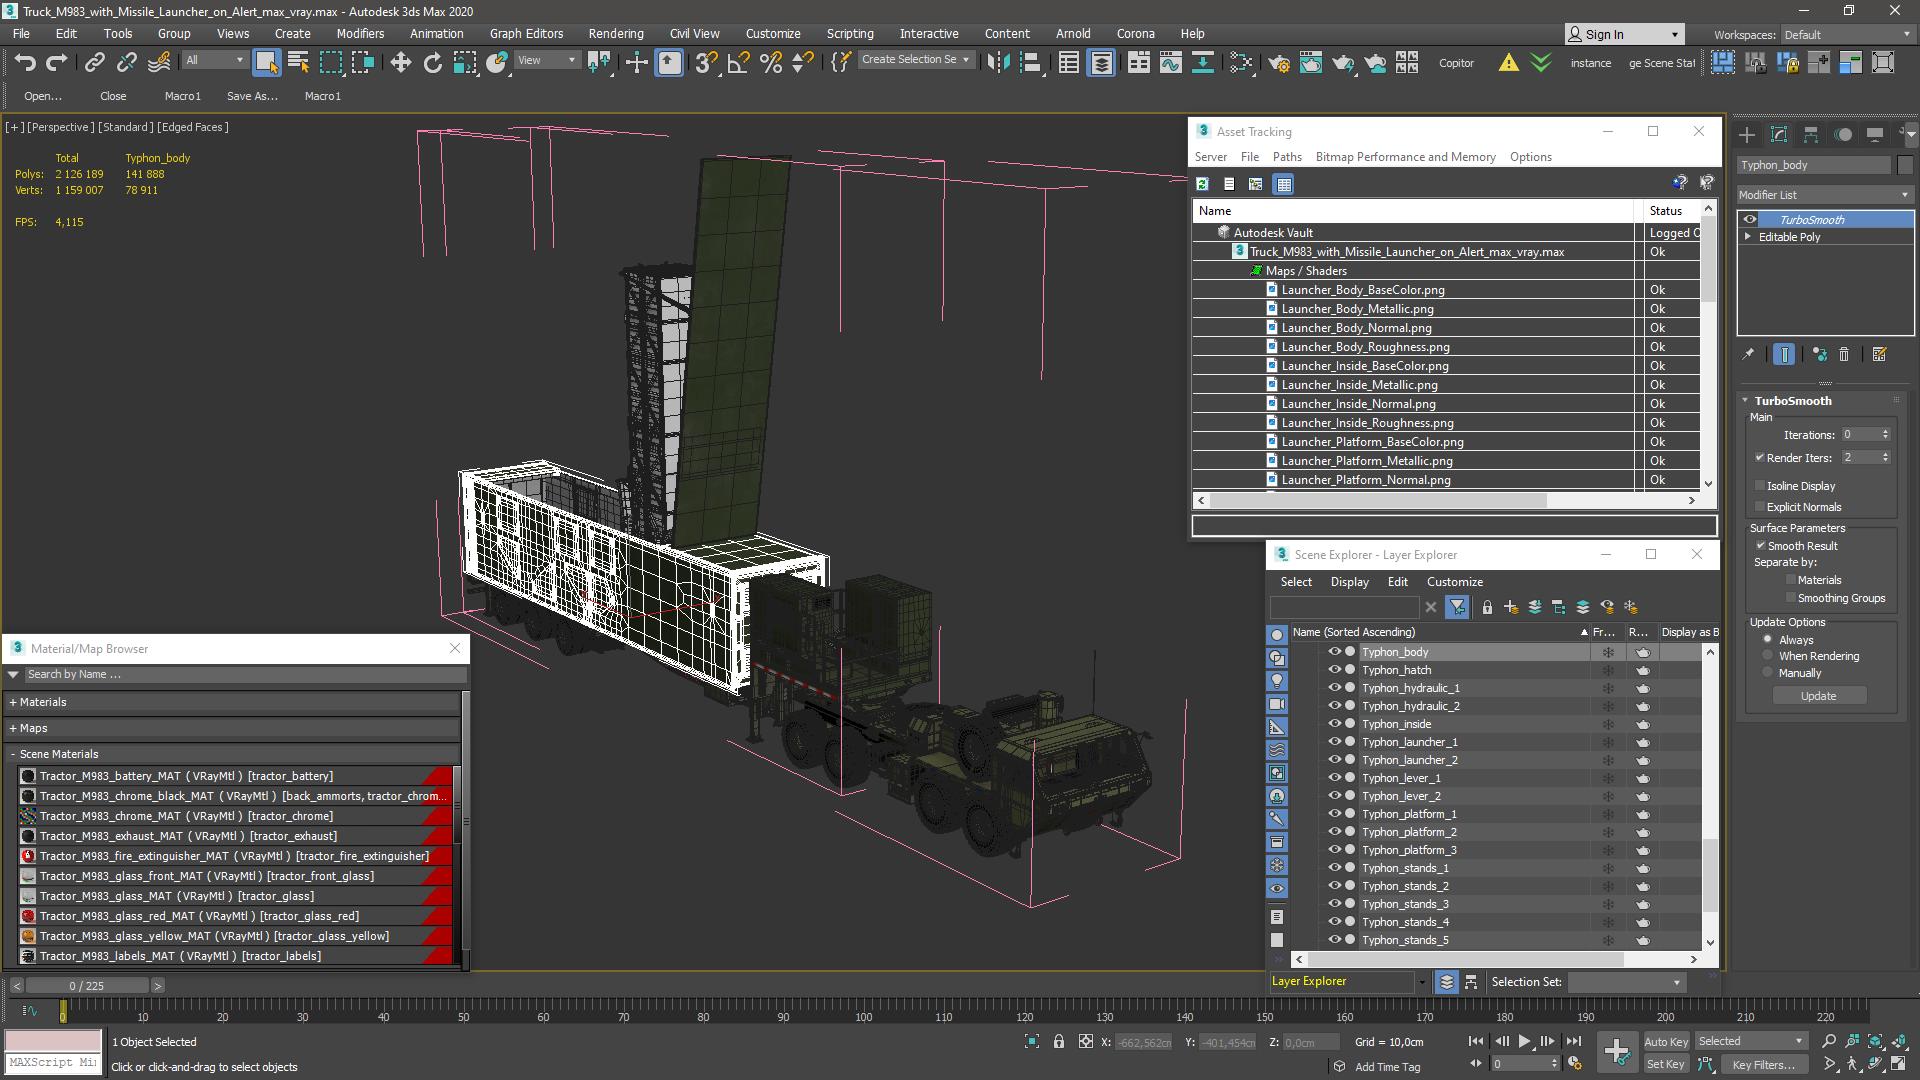Click the TurboSmooth modifier icon
Viewport: 1920px width, 1080px height.
point(1749,219)
